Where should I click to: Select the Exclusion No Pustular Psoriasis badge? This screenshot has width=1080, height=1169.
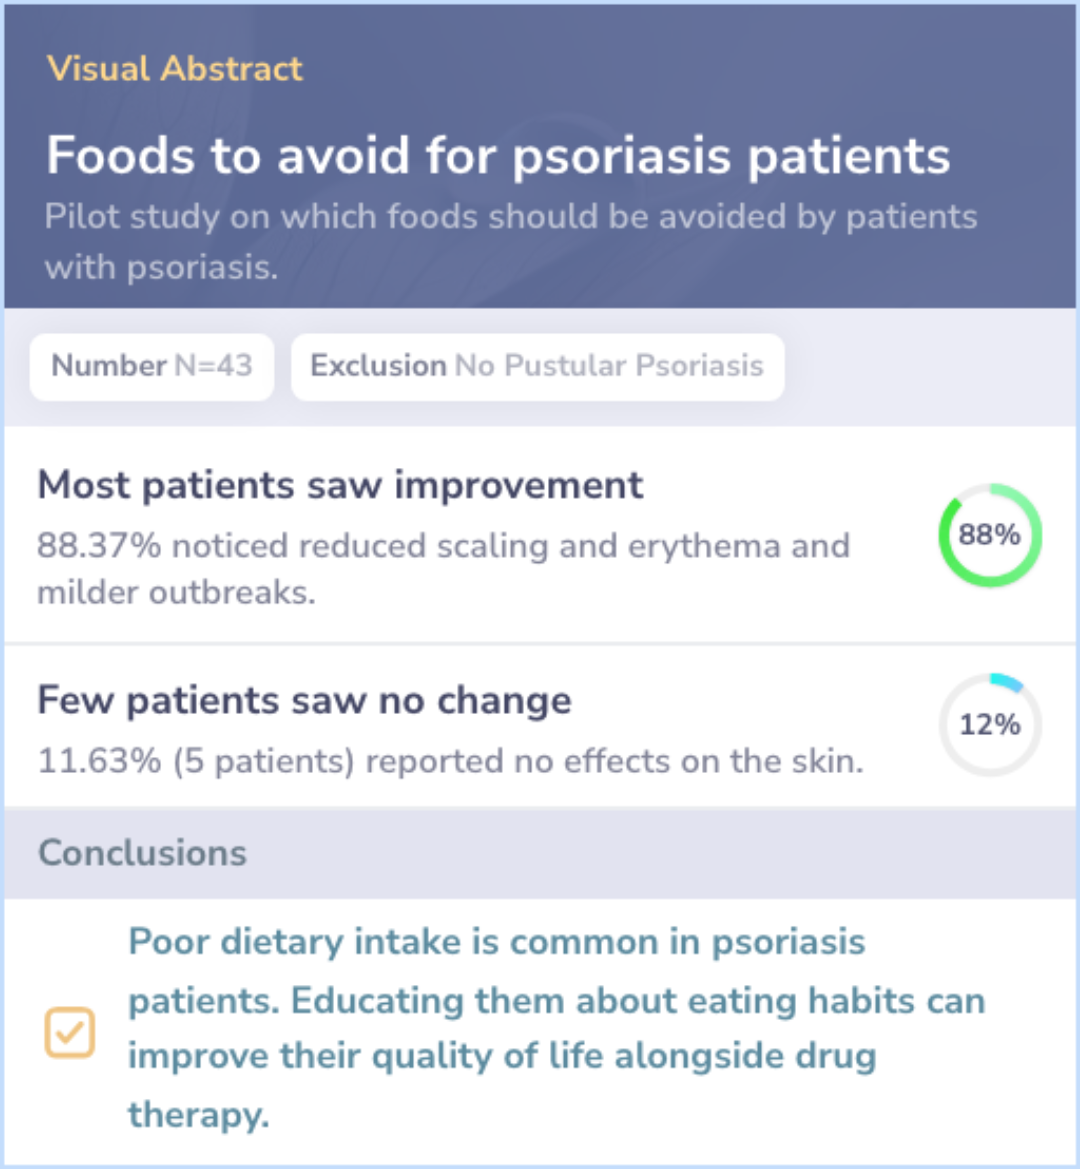click(x=537, y=366)
